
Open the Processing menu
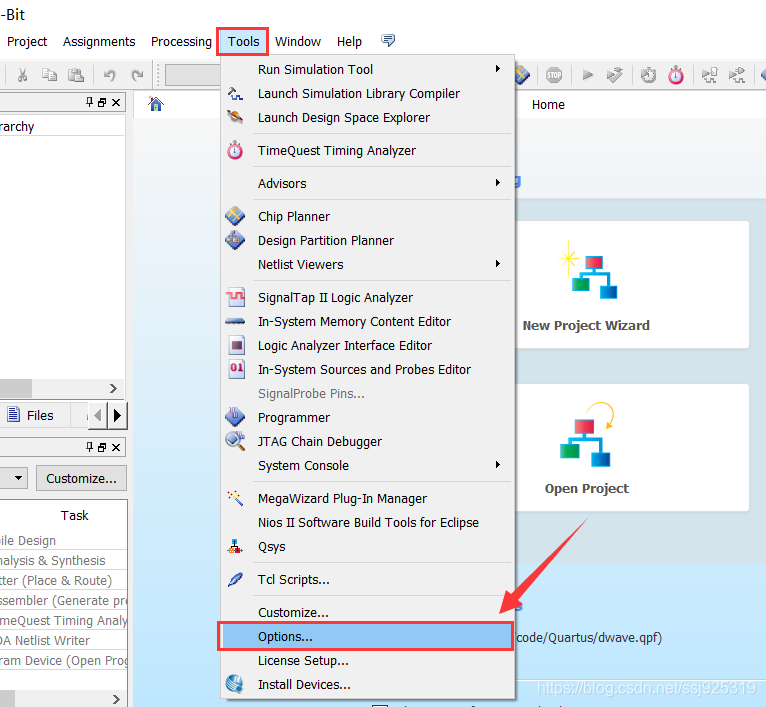click(181, 42)
